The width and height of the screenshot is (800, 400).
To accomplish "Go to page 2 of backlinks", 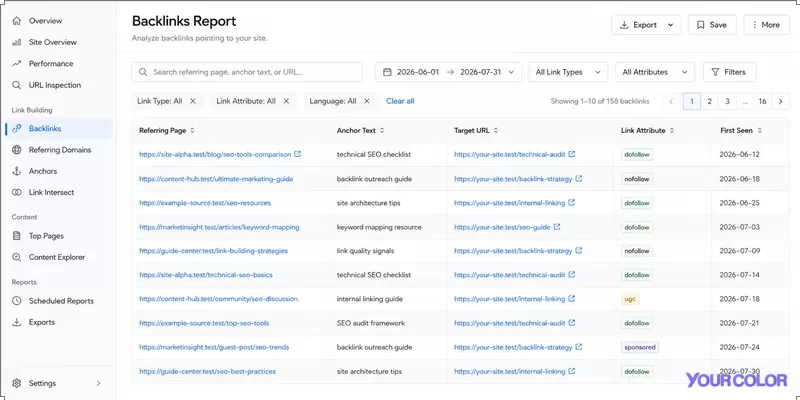I will (x=709, y=101).
